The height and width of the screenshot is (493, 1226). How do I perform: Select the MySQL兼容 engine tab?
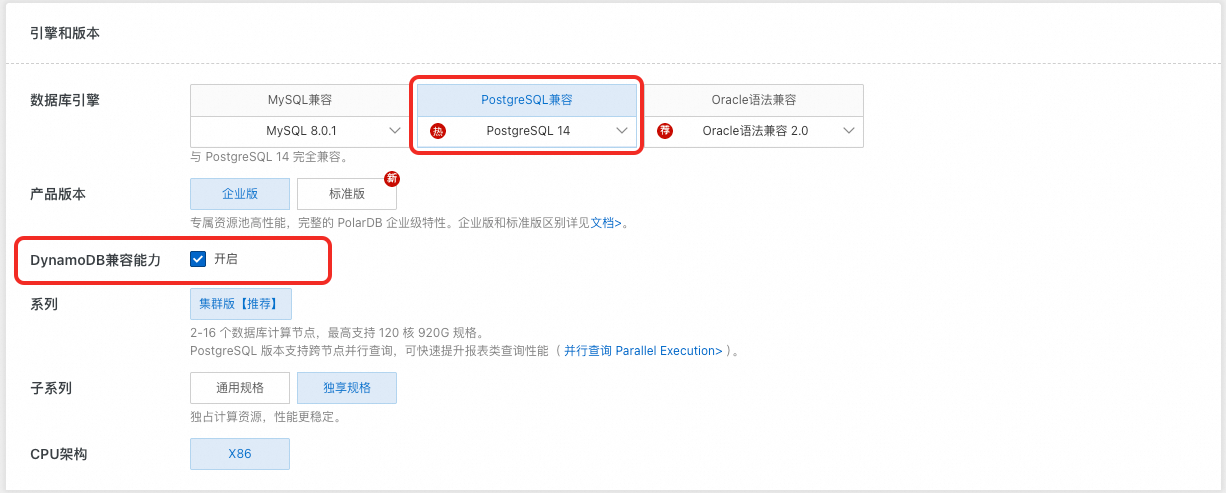click(300, 100)
